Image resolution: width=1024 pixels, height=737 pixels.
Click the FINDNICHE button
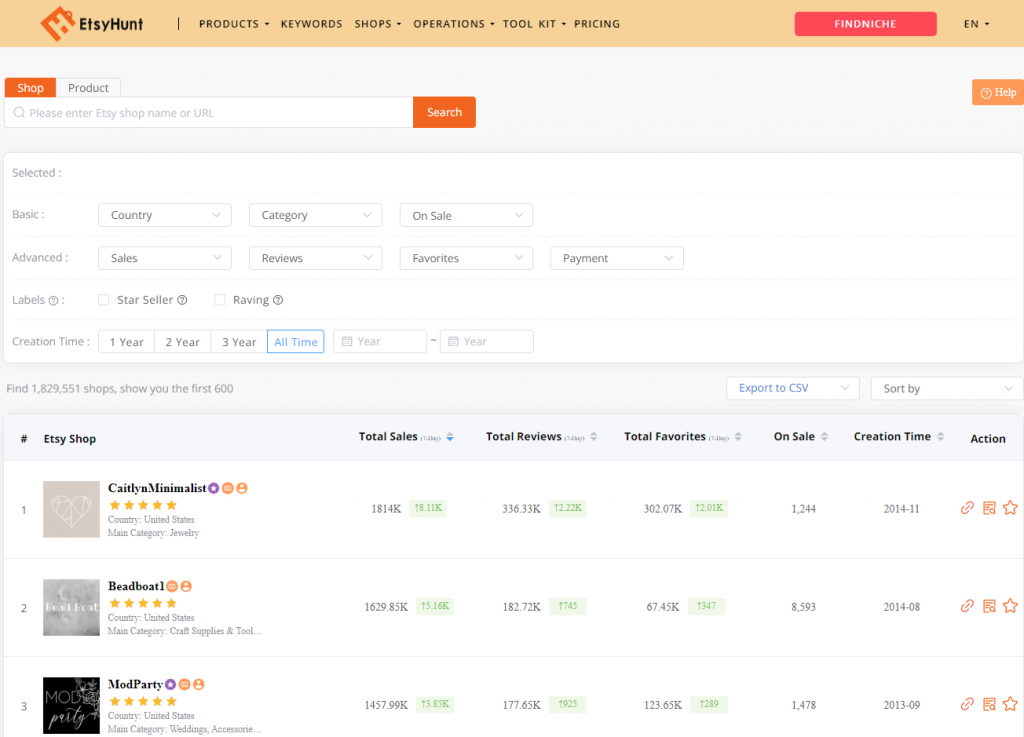click(x=865, y=24)
